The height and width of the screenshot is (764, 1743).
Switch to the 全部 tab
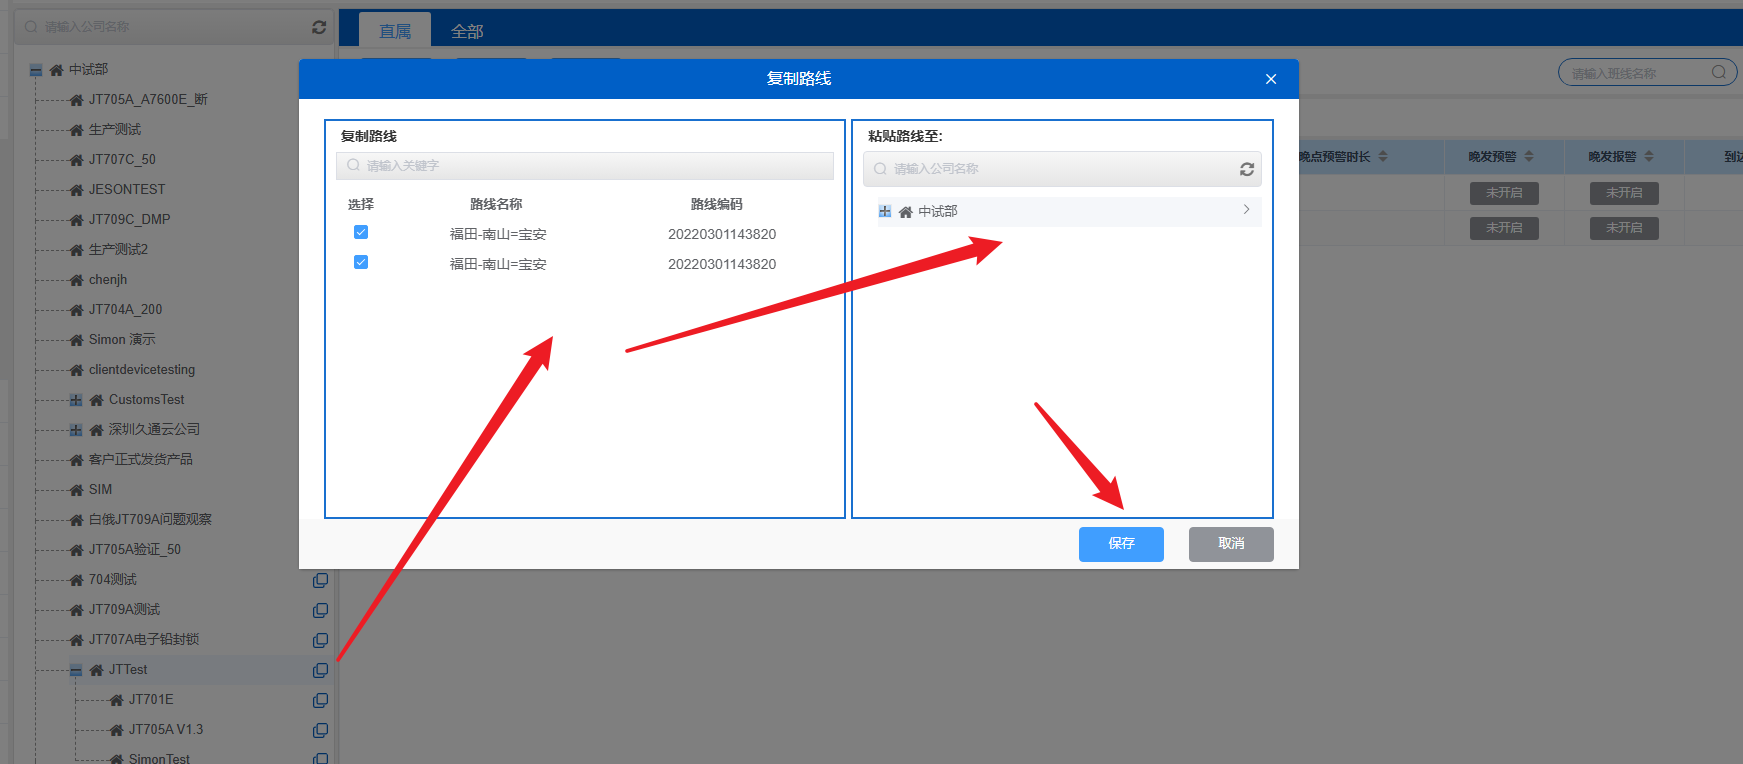[x=467, y=31]
